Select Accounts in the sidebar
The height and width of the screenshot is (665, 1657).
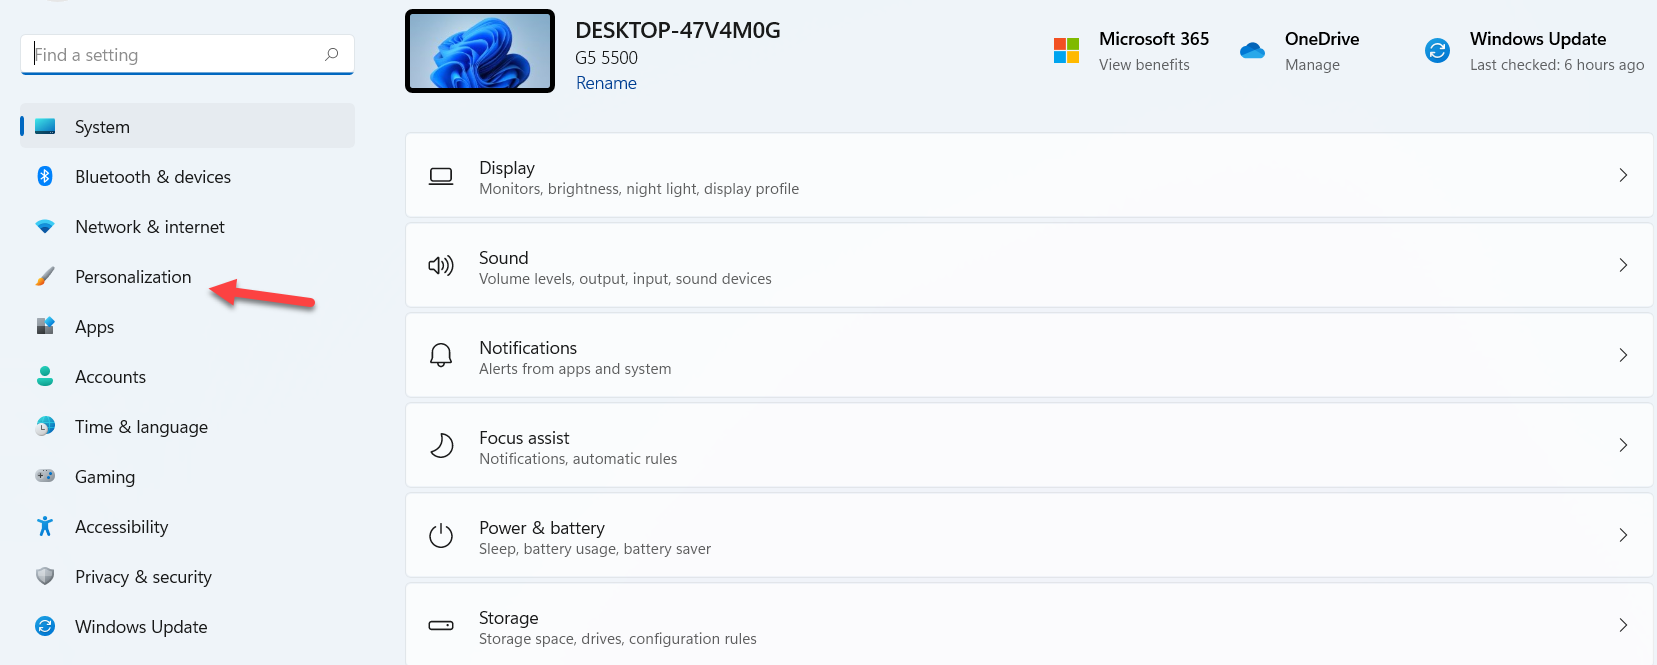point(110,377)
